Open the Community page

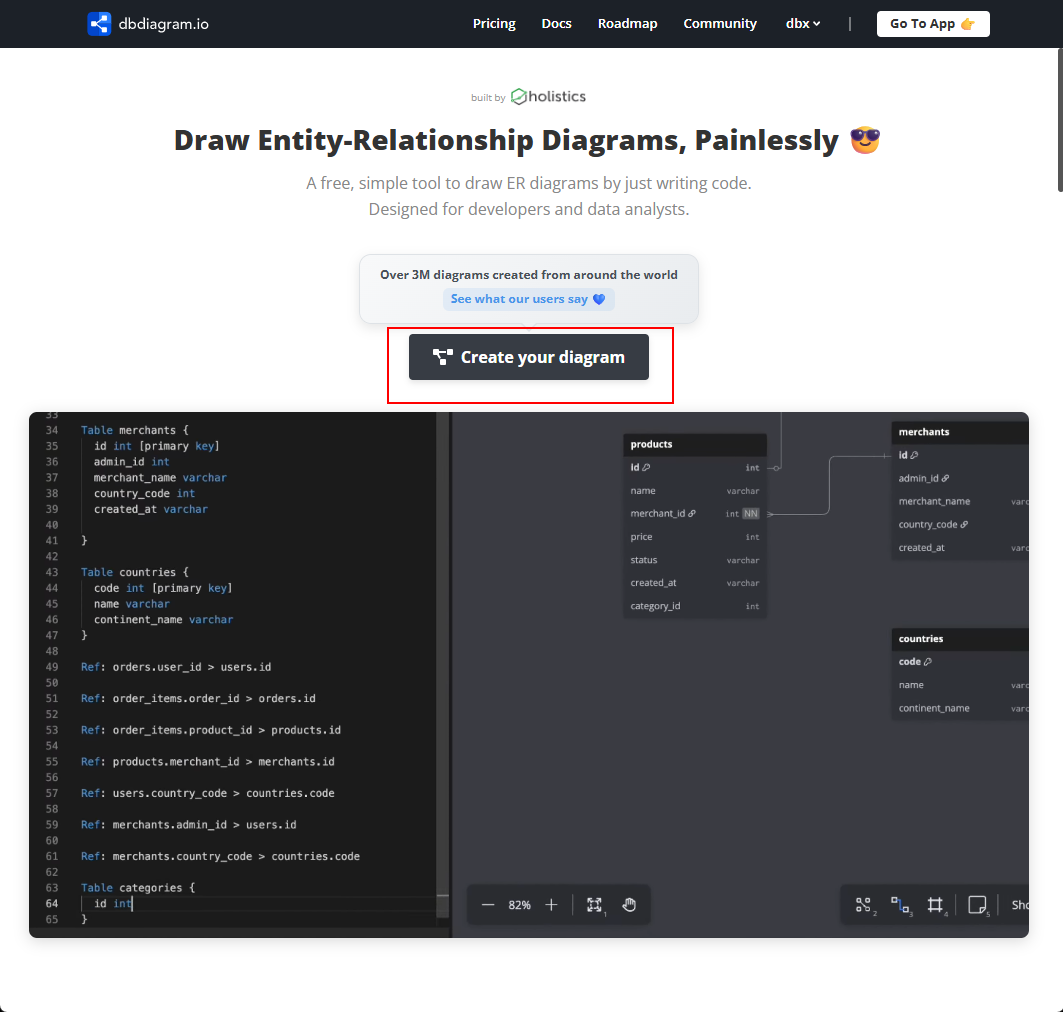pos(720,24)
